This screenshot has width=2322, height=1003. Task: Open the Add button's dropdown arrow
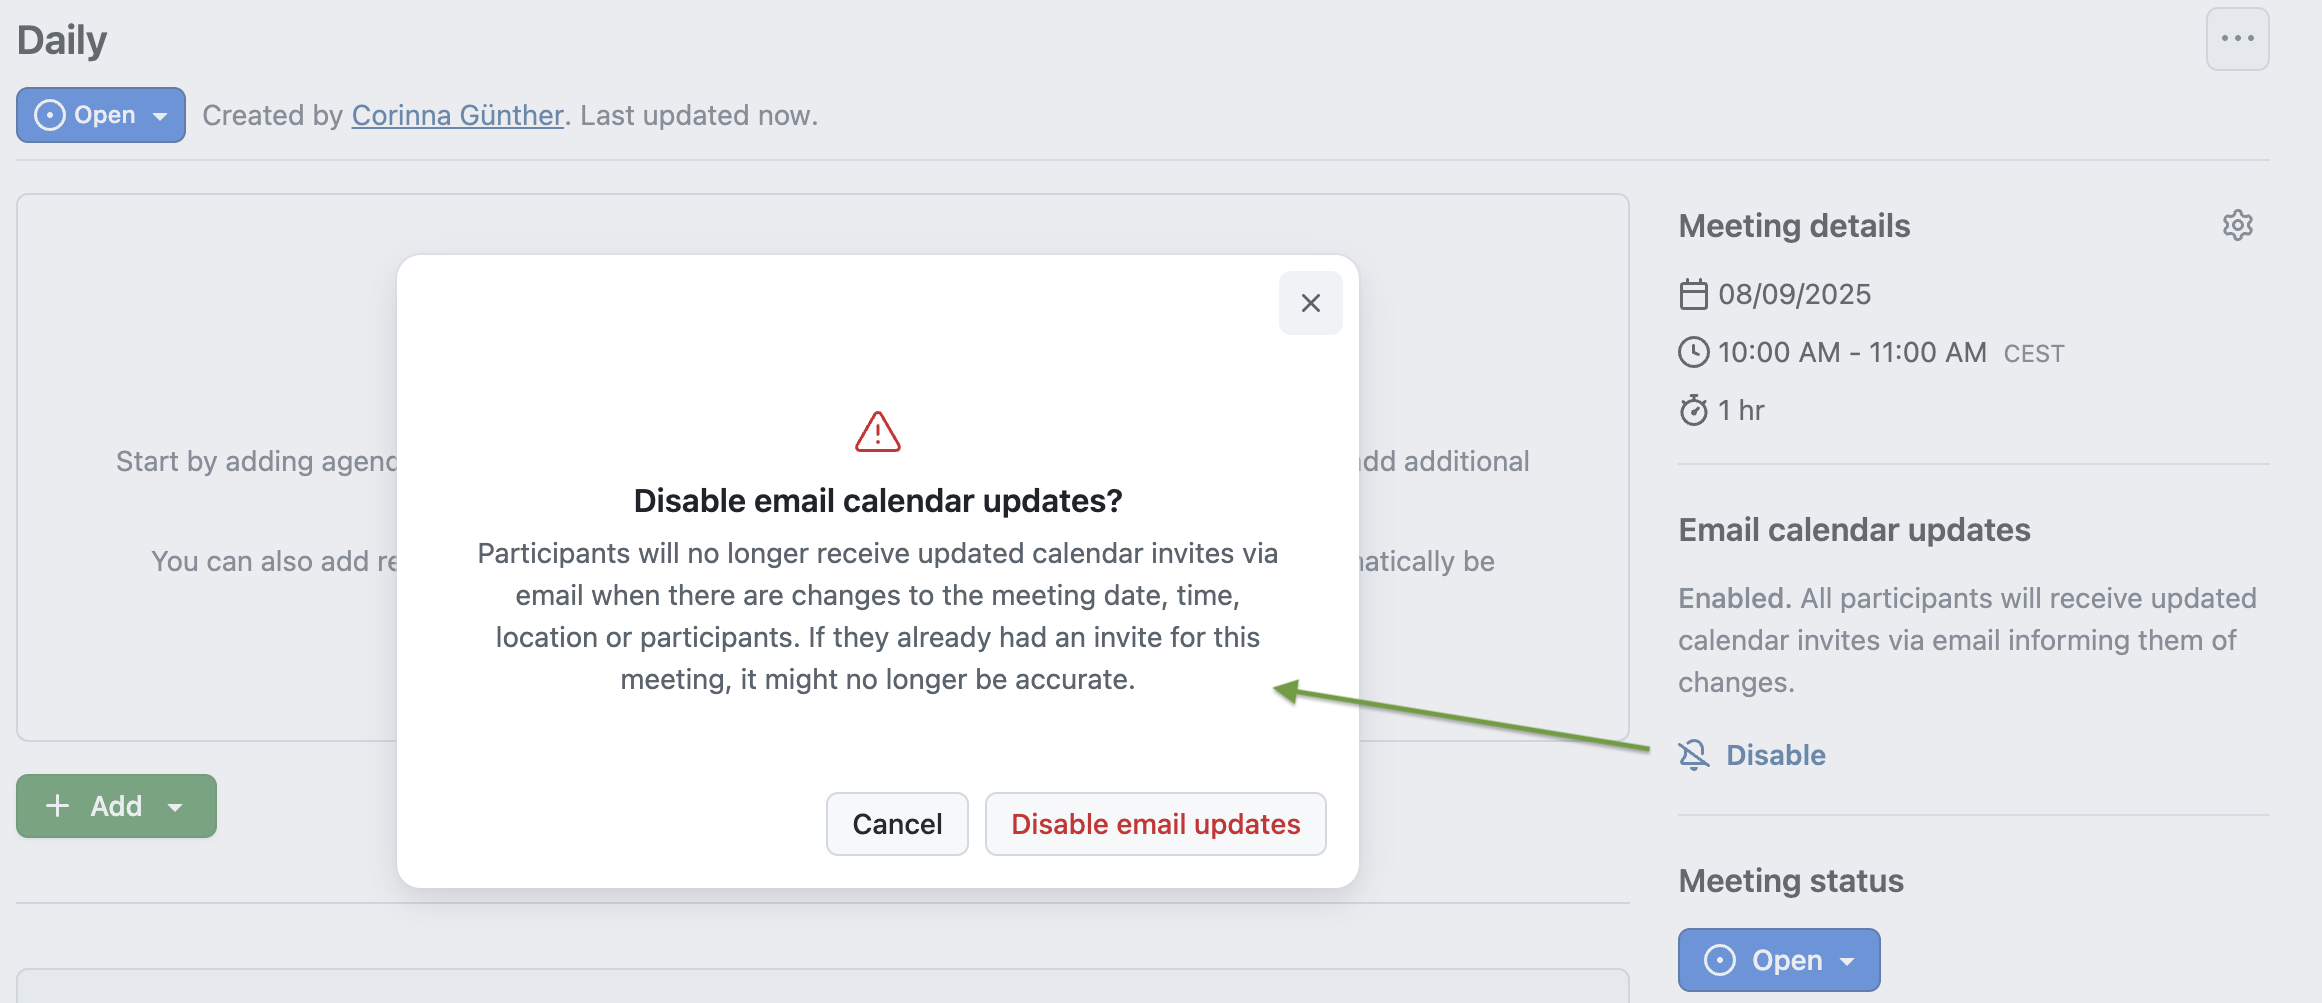pos(177,806)
